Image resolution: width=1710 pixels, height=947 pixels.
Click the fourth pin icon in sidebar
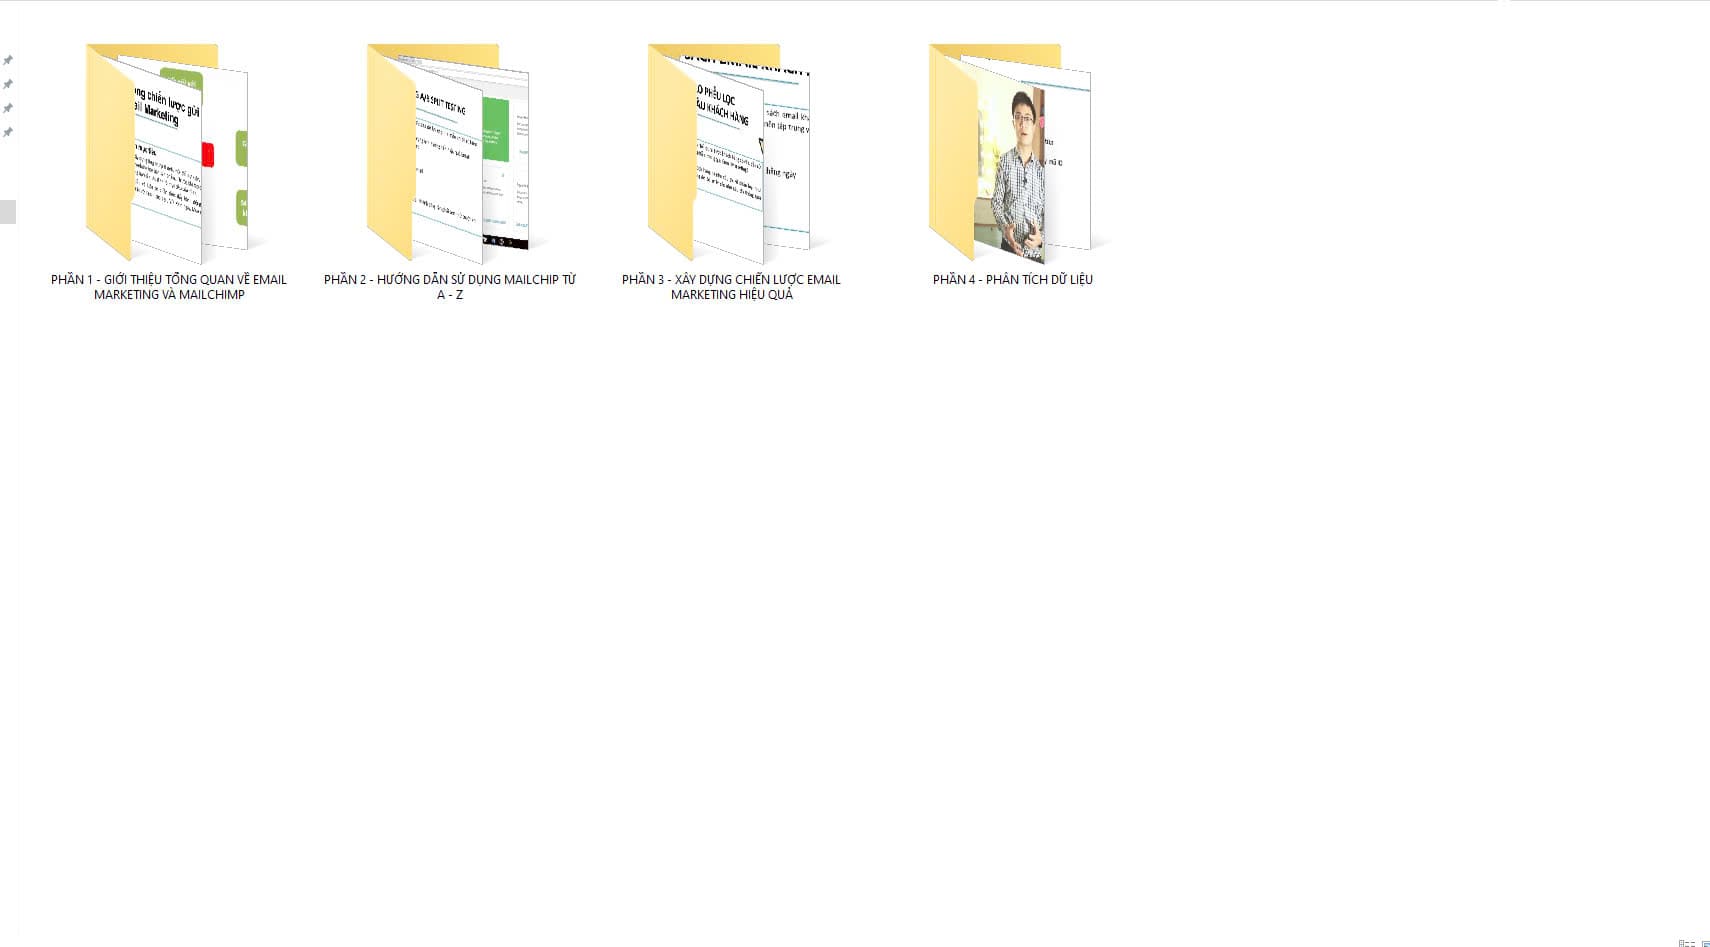pyautogui.click(x=8, y=132)
